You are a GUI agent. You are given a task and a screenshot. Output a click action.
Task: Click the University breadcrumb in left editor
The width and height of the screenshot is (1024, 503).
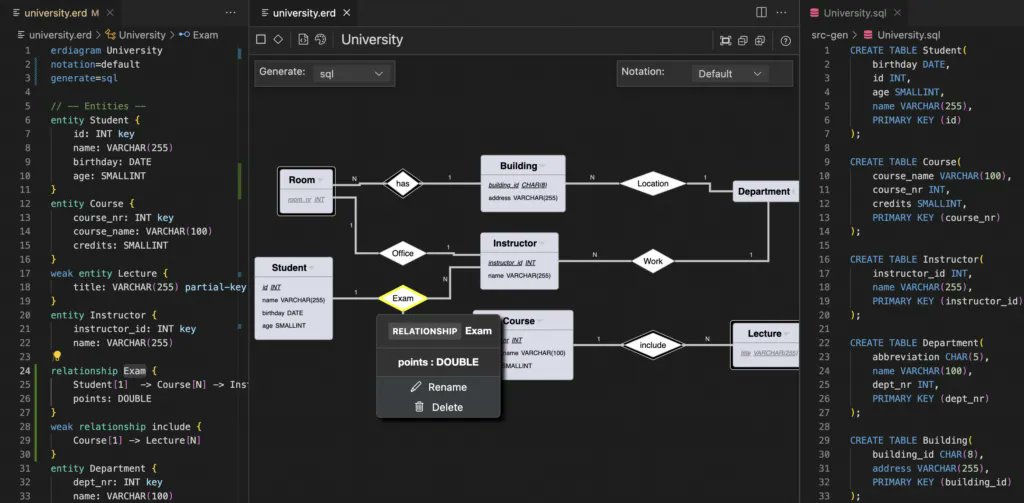point(135,35)
